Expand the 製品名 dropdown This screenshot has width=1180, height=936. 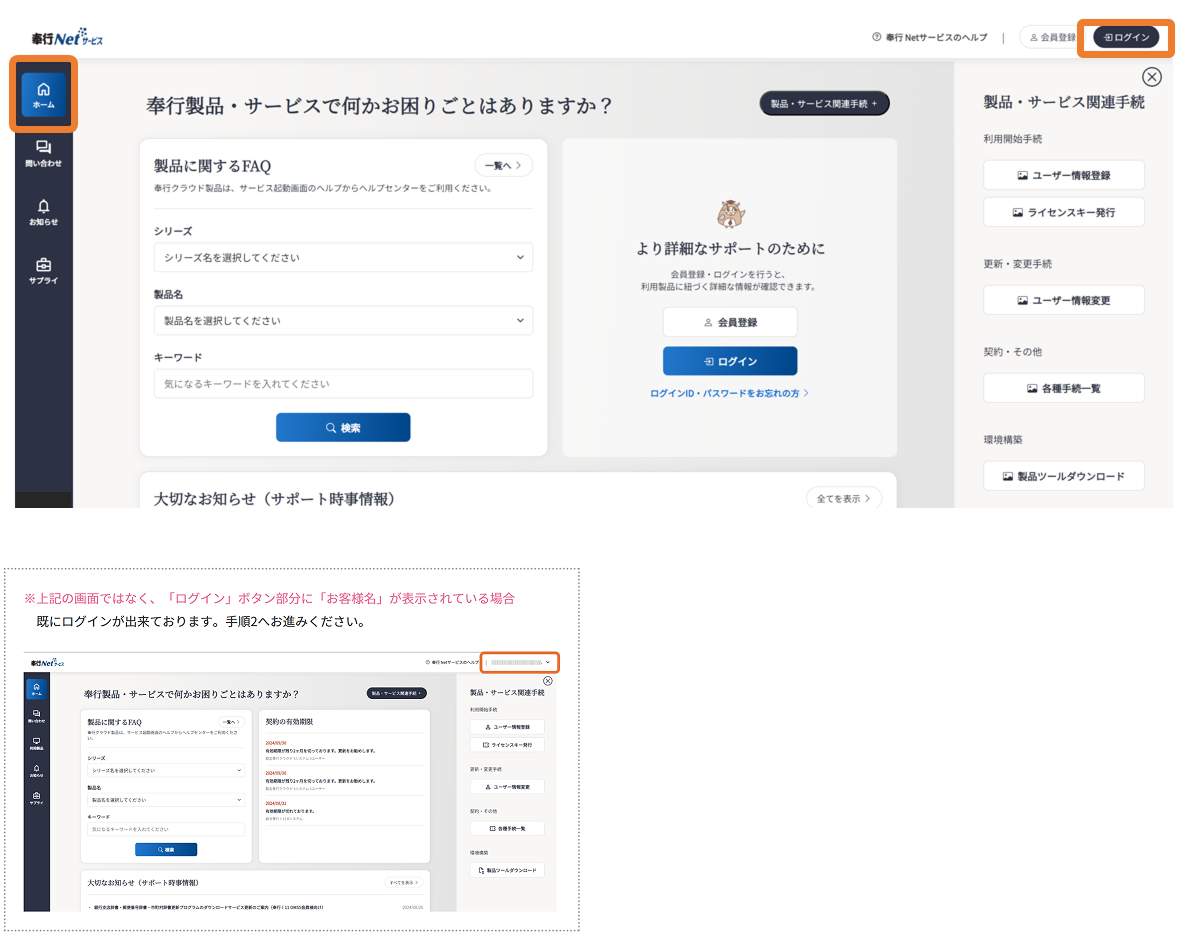click(x=343, y=321)
